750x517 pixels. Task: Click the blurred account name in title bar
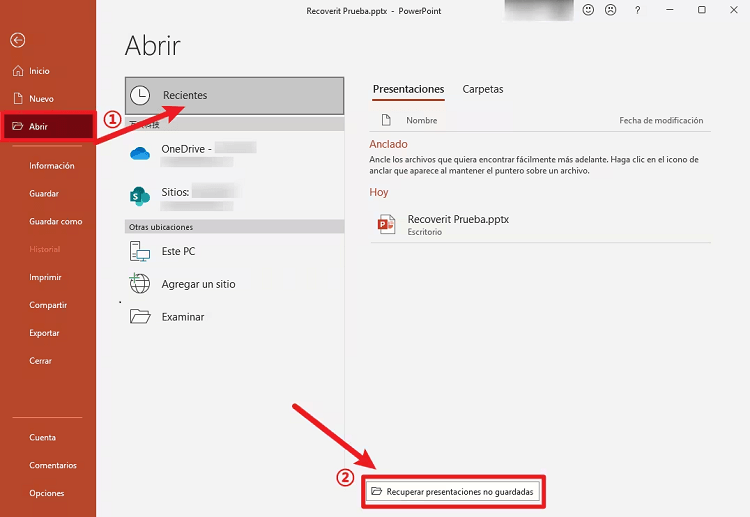tap(539, 10)
